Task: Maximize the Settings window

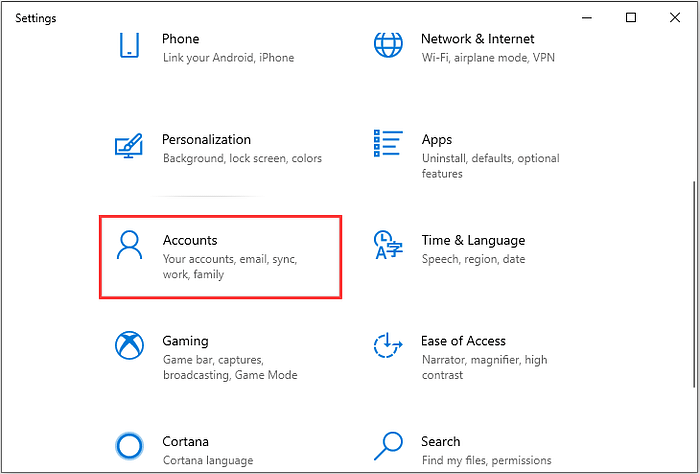Action: 631,18
